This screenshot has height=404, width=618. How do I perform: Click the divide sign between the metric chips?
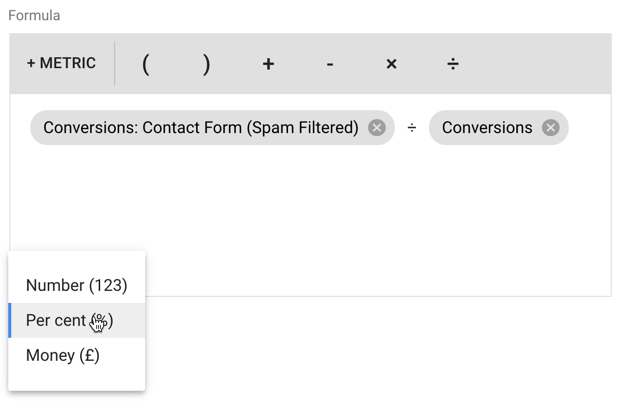tap(412, 128)
